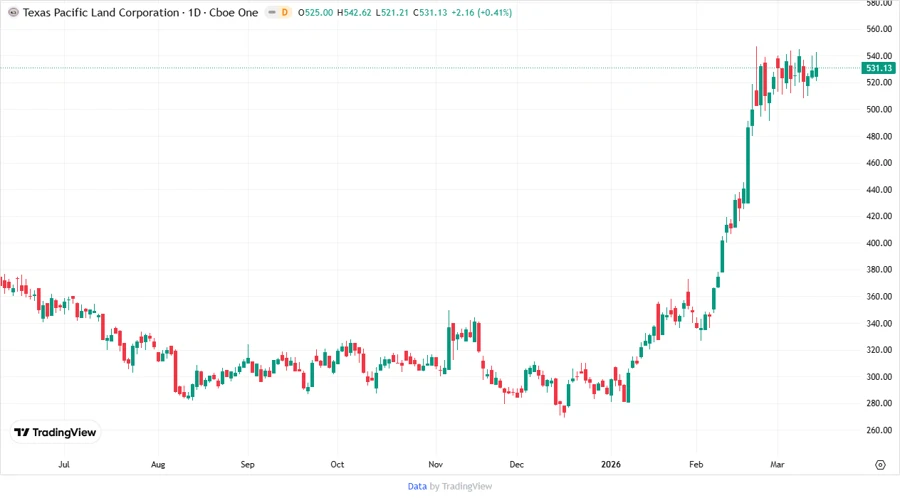Click the Nov label on time axis
Screen dimensions: 900x498
tap(436, 464)
